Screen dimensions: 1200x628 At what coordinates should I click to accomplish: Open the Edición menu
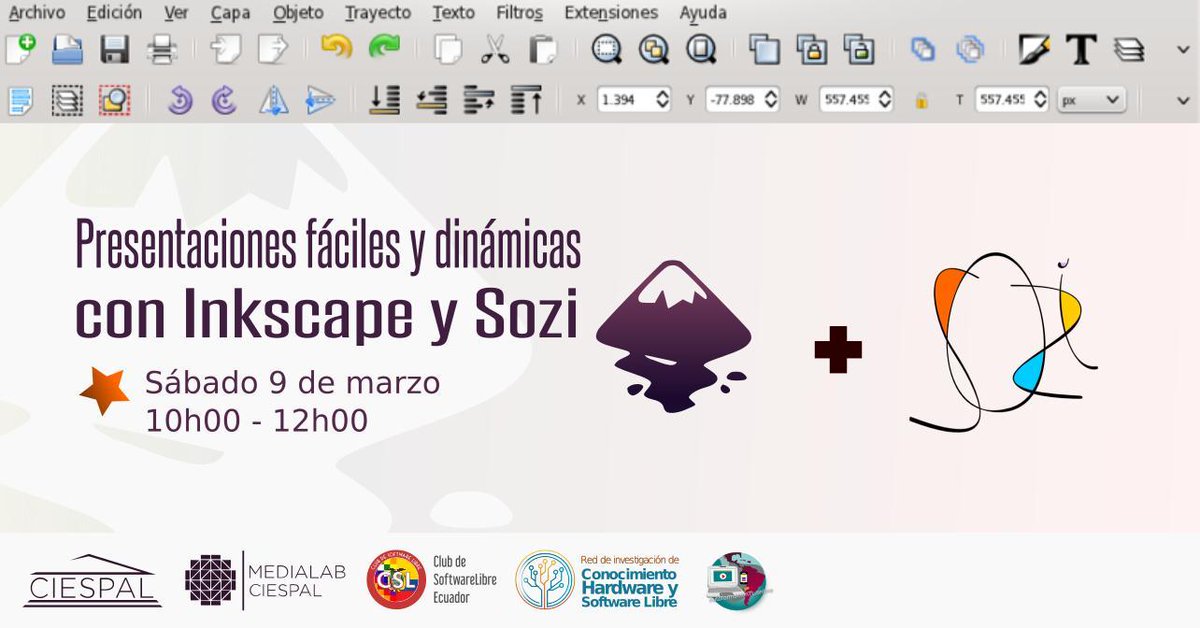114,13
